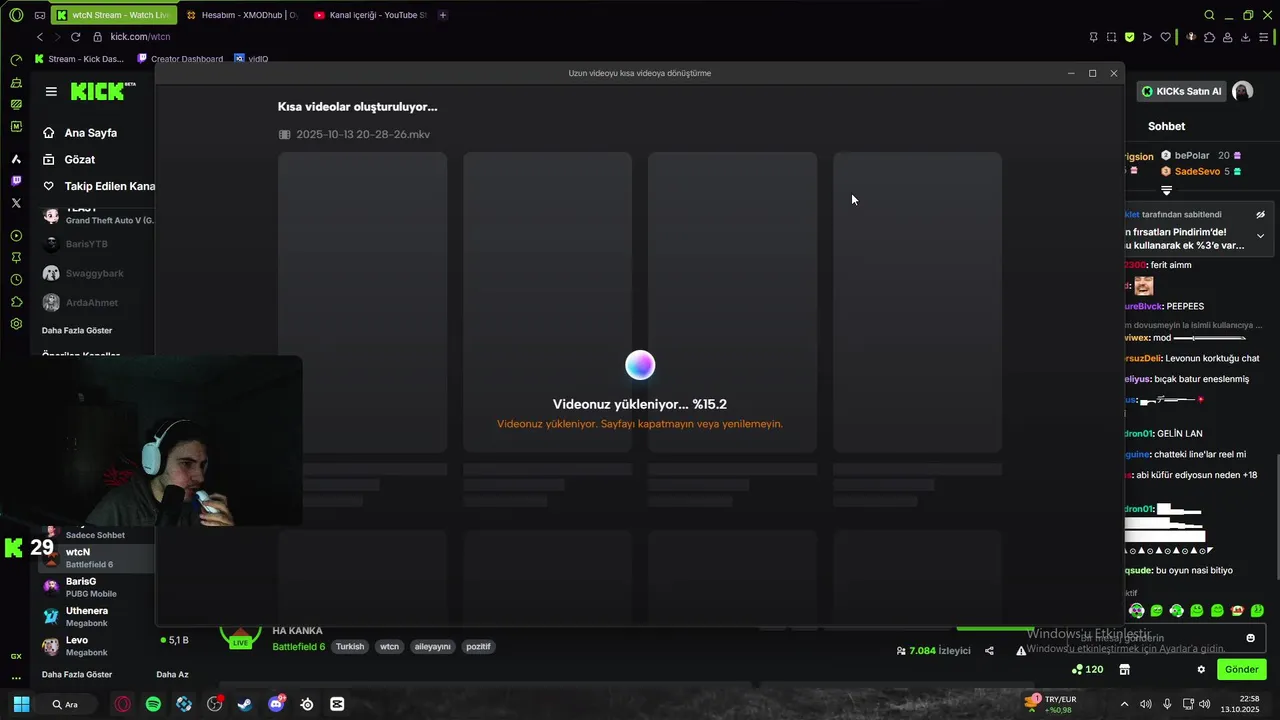Open Gözat in Kick sidebar
This screenshot has height=720, width=1280.
point(69,159)
